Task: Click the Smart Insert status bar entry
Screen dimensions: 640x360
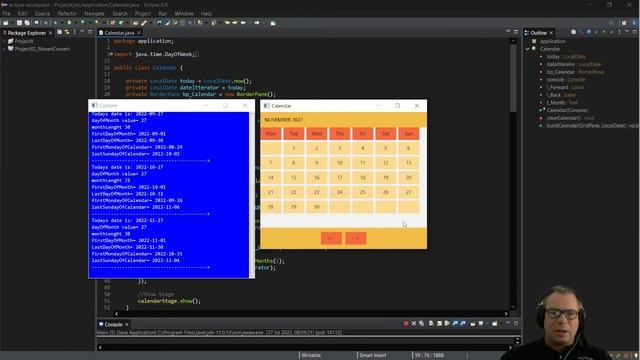Action: click(373, 356)
